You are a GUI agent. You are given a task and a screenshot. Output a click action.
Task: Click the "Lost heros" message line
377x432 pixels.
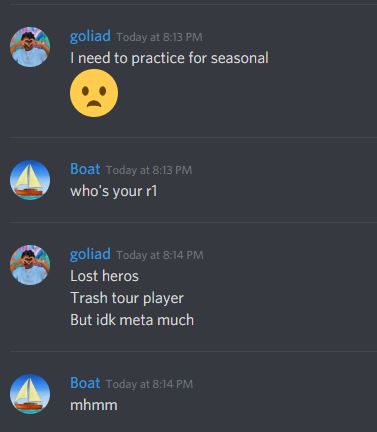(104, 276)
